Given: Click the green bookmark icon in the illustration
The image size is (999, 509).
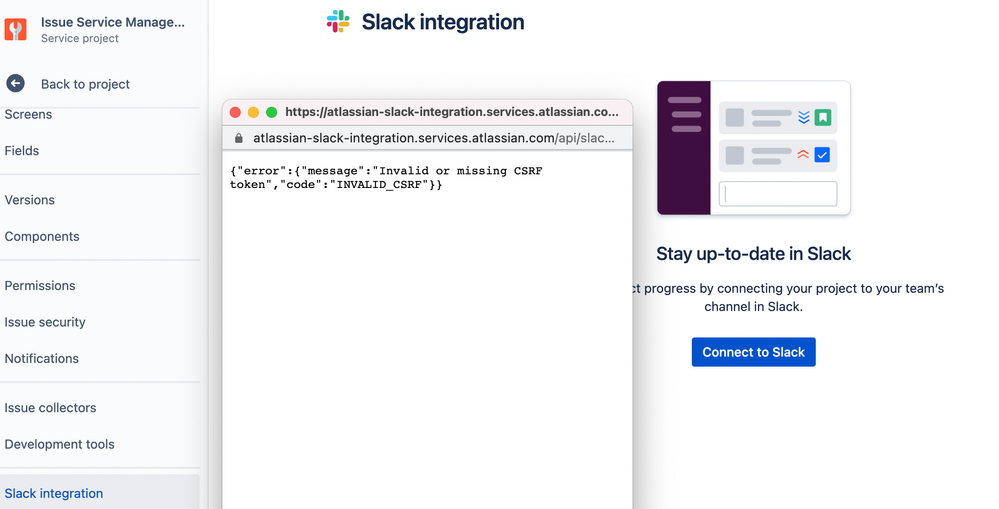Looking at the screenshot, I should coord(823,117).
